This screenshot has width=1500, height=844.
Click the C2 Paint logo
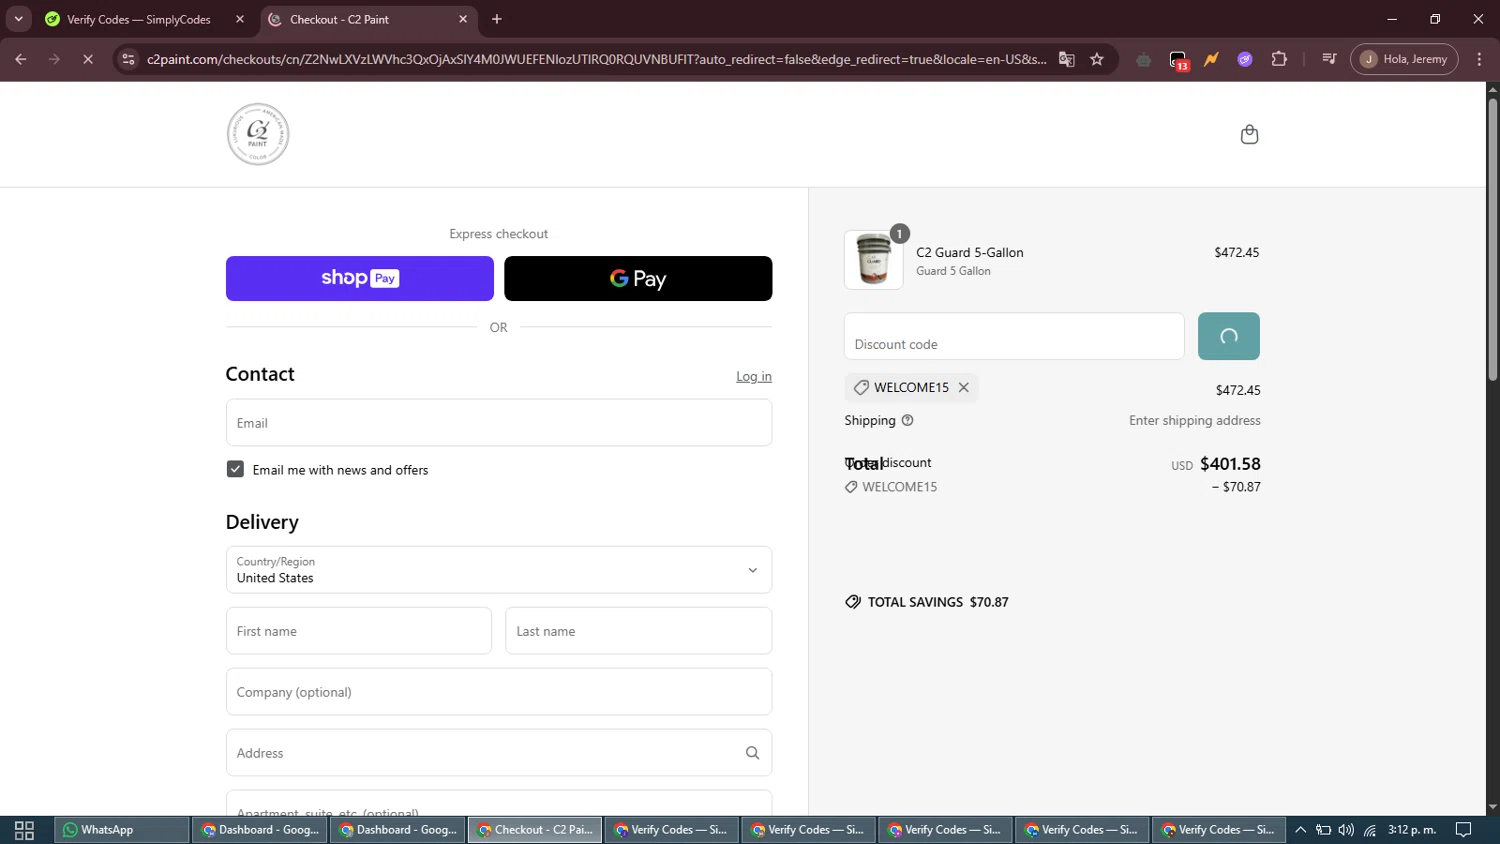coord(258,134)
